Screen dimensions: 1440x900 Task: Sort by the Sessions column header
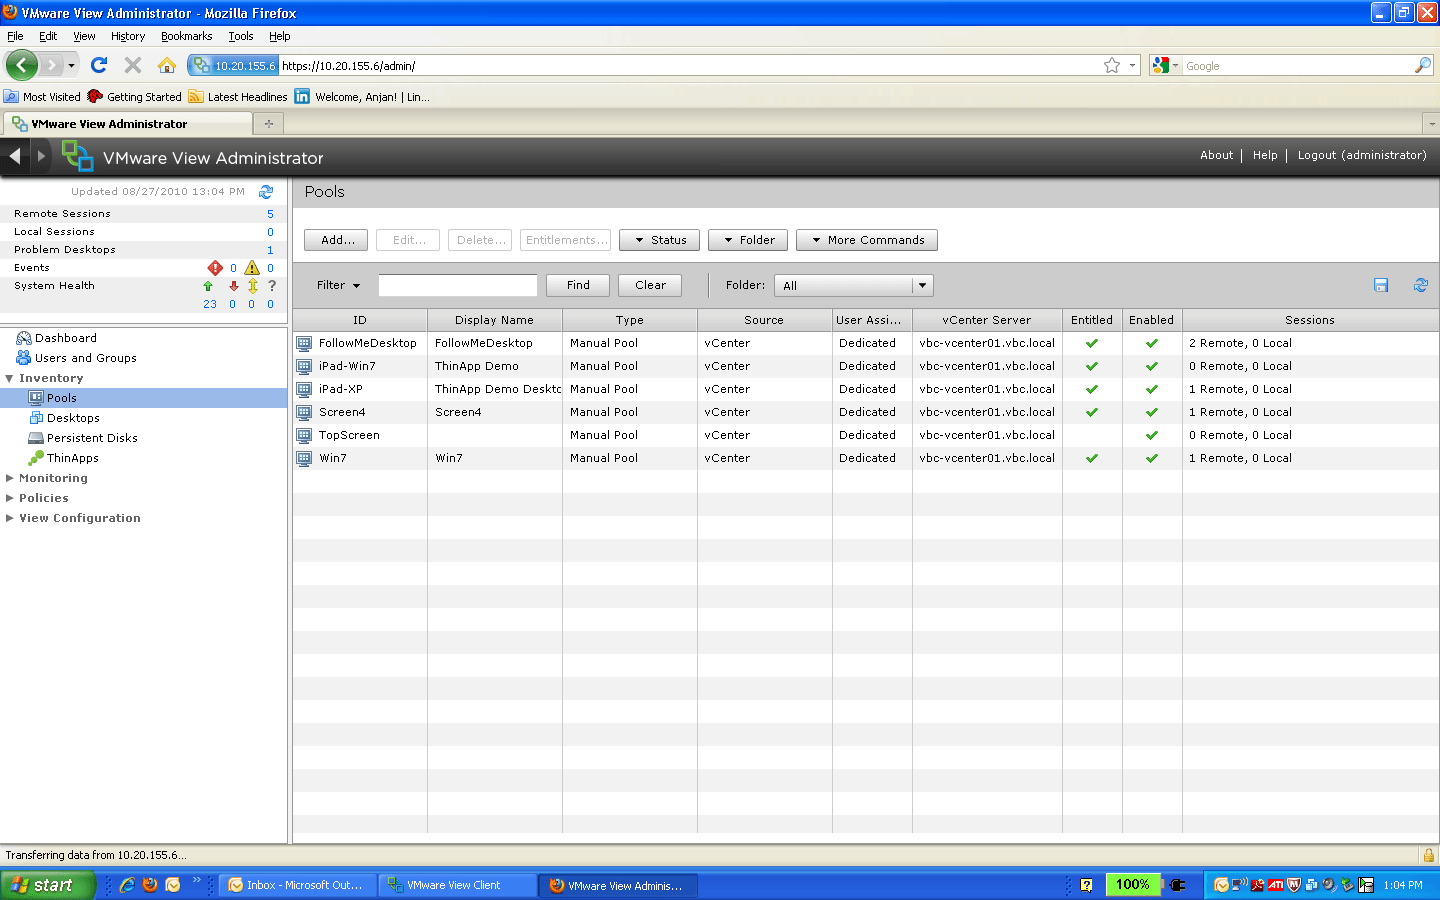[x=1310, y=320]
